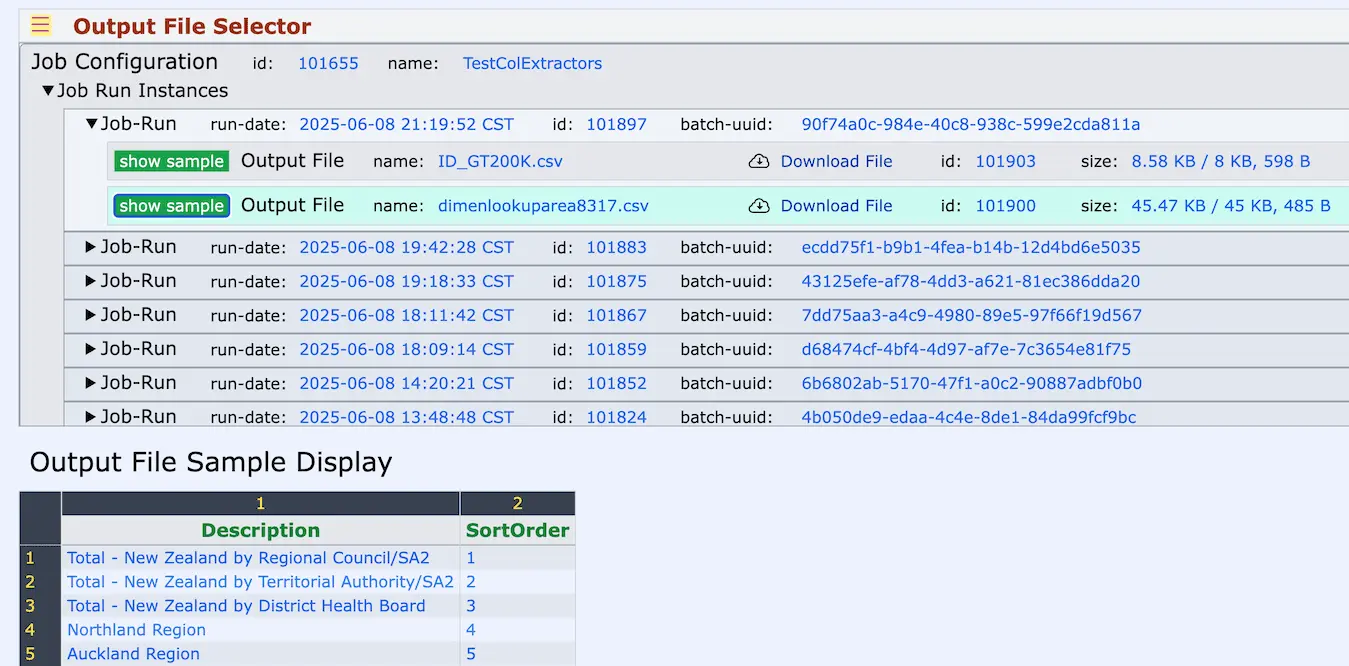Expand the Job-Run dated 2025-06-08 14:20:21
This screenshot has width=1349, height=666.
tap(92, 383)
